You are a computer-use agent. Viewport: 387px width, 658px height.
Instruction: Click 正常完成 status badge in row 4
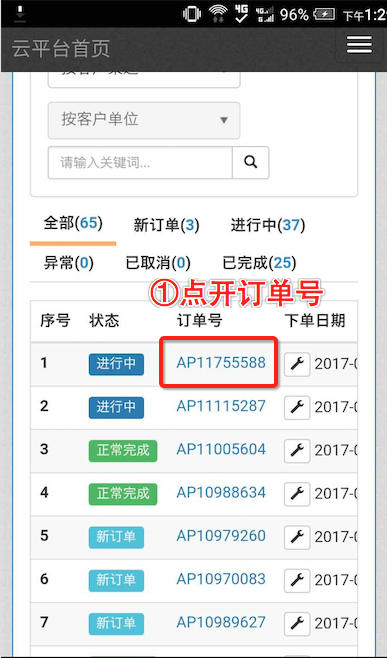123,494
